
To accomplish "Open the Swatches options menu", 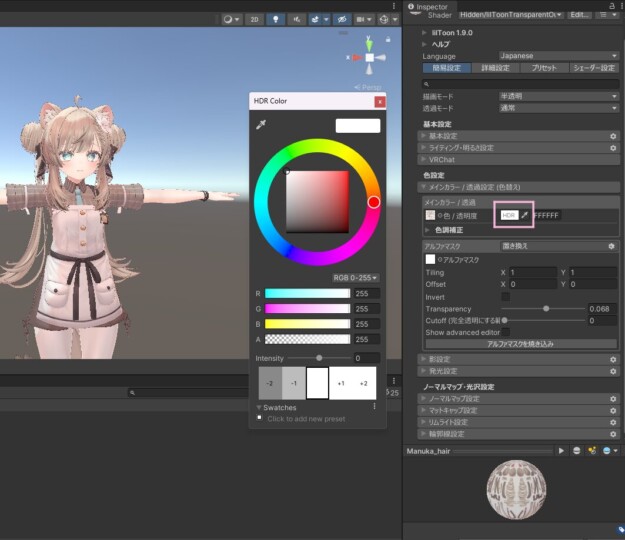I will click(x=374, y=406).
